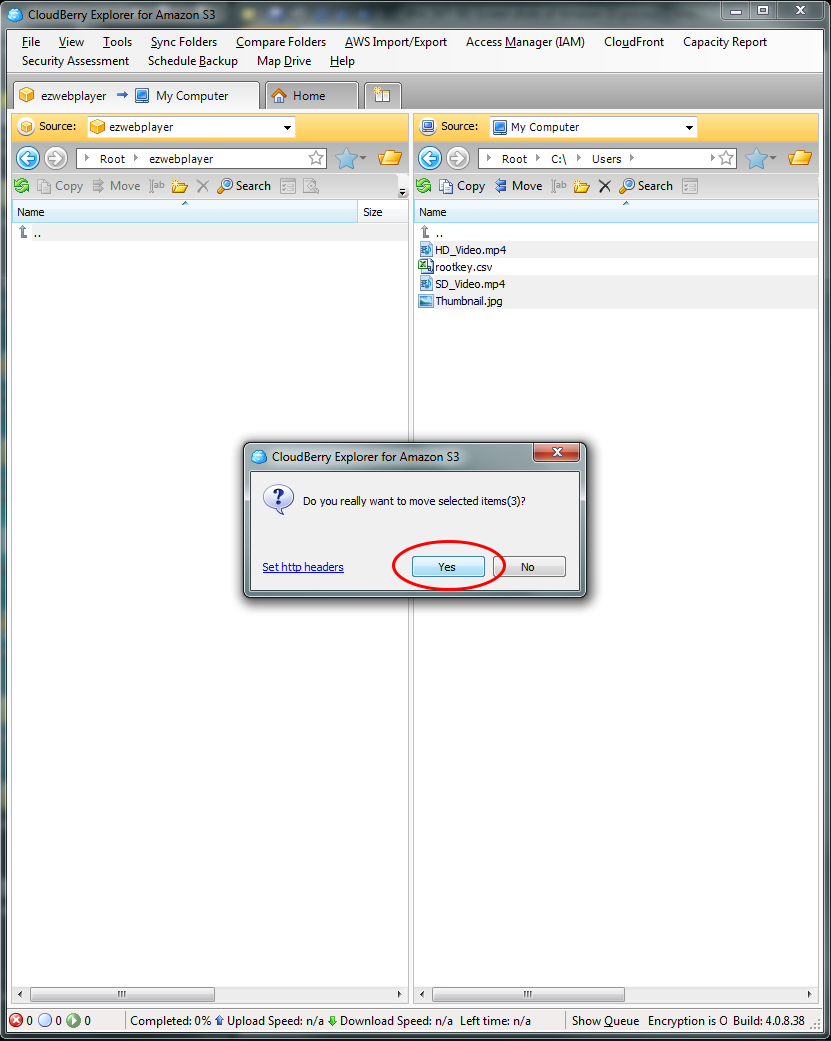Click Copy in the right pane toolbar

[x=462, y=187]
